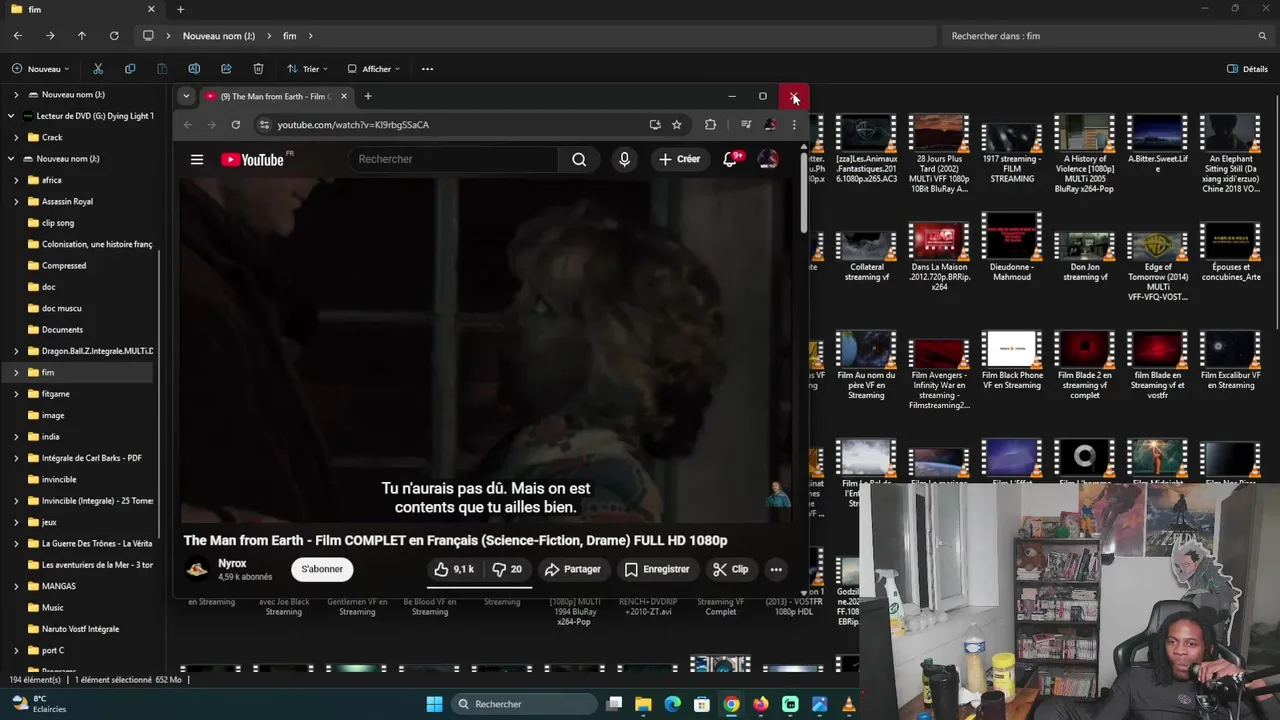1280x720 pixels.
Task: Like the video with 9,1 k thumbs up
Action: click(x=453, y=569)
